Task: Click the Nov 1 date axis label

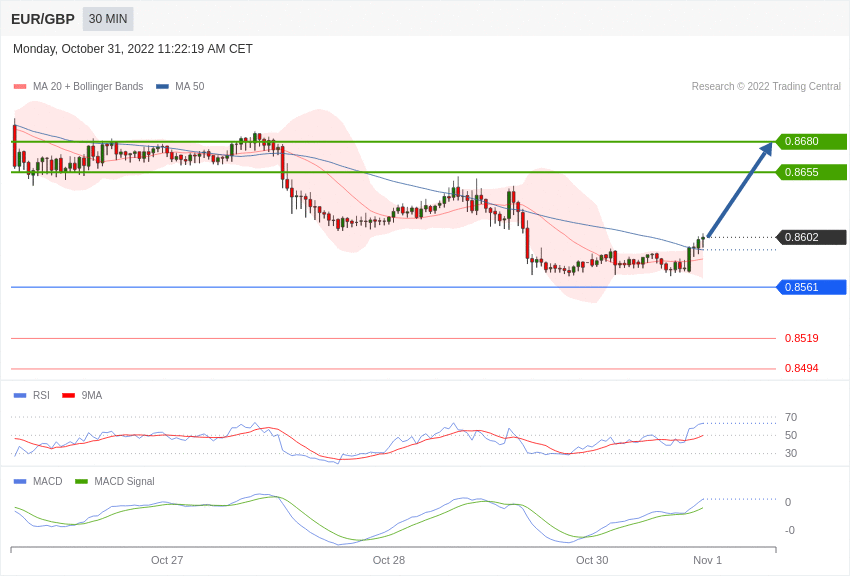Action: 707,560
